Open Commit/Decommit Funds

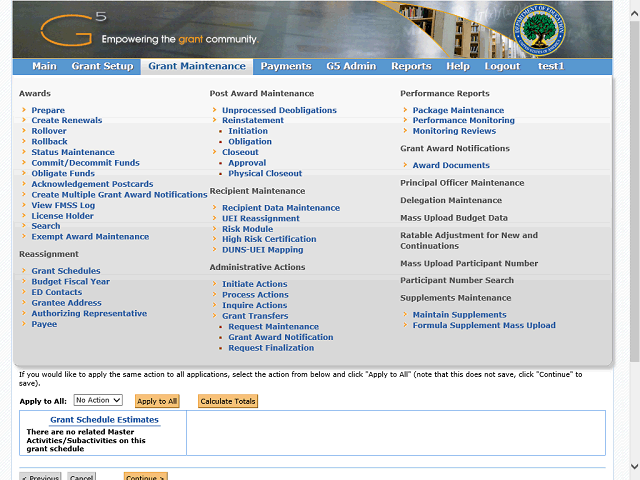point(85,163)
